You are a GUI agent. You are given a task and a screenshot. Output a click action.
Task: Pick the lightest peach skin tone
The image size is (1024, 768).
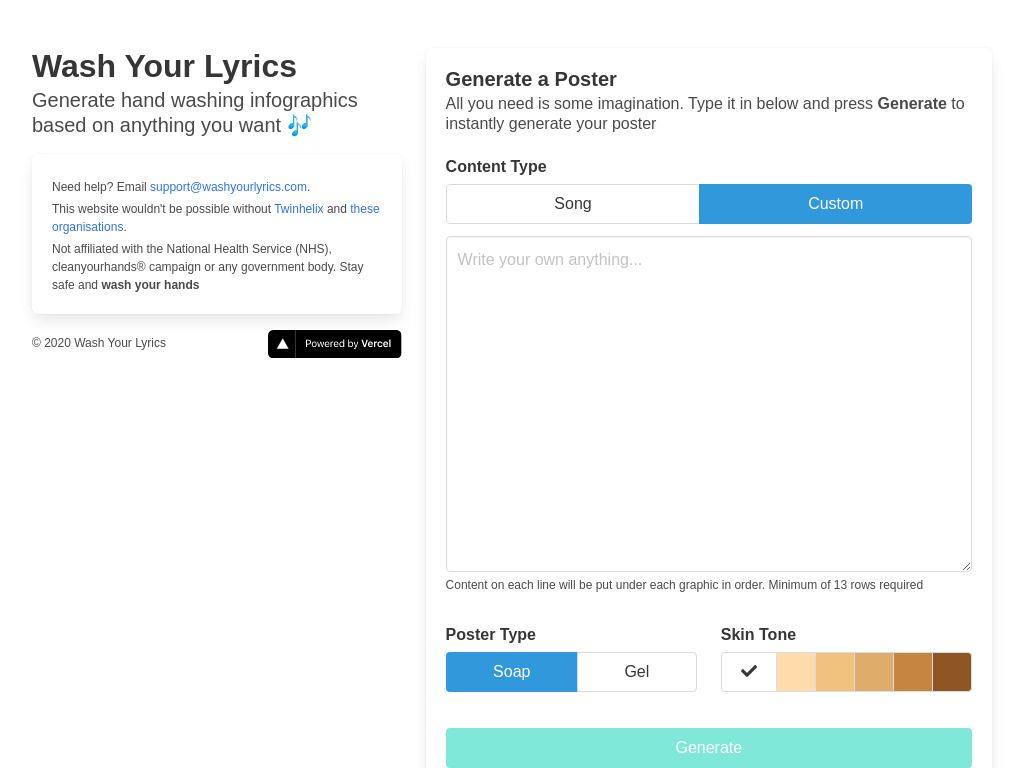pos(796,671)
